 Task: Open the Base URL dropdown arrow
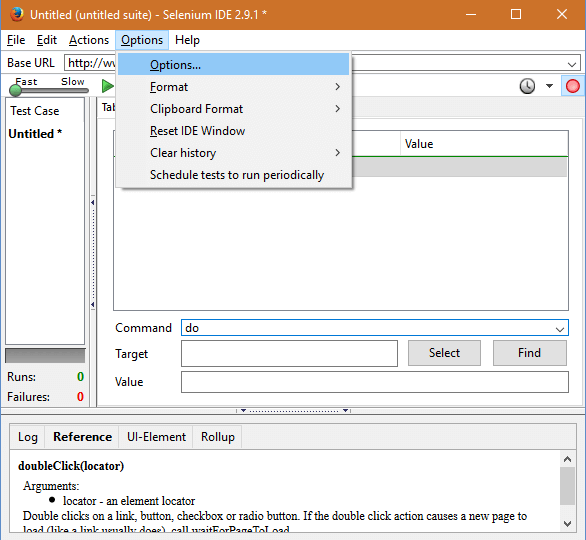(x=571, y=64)
